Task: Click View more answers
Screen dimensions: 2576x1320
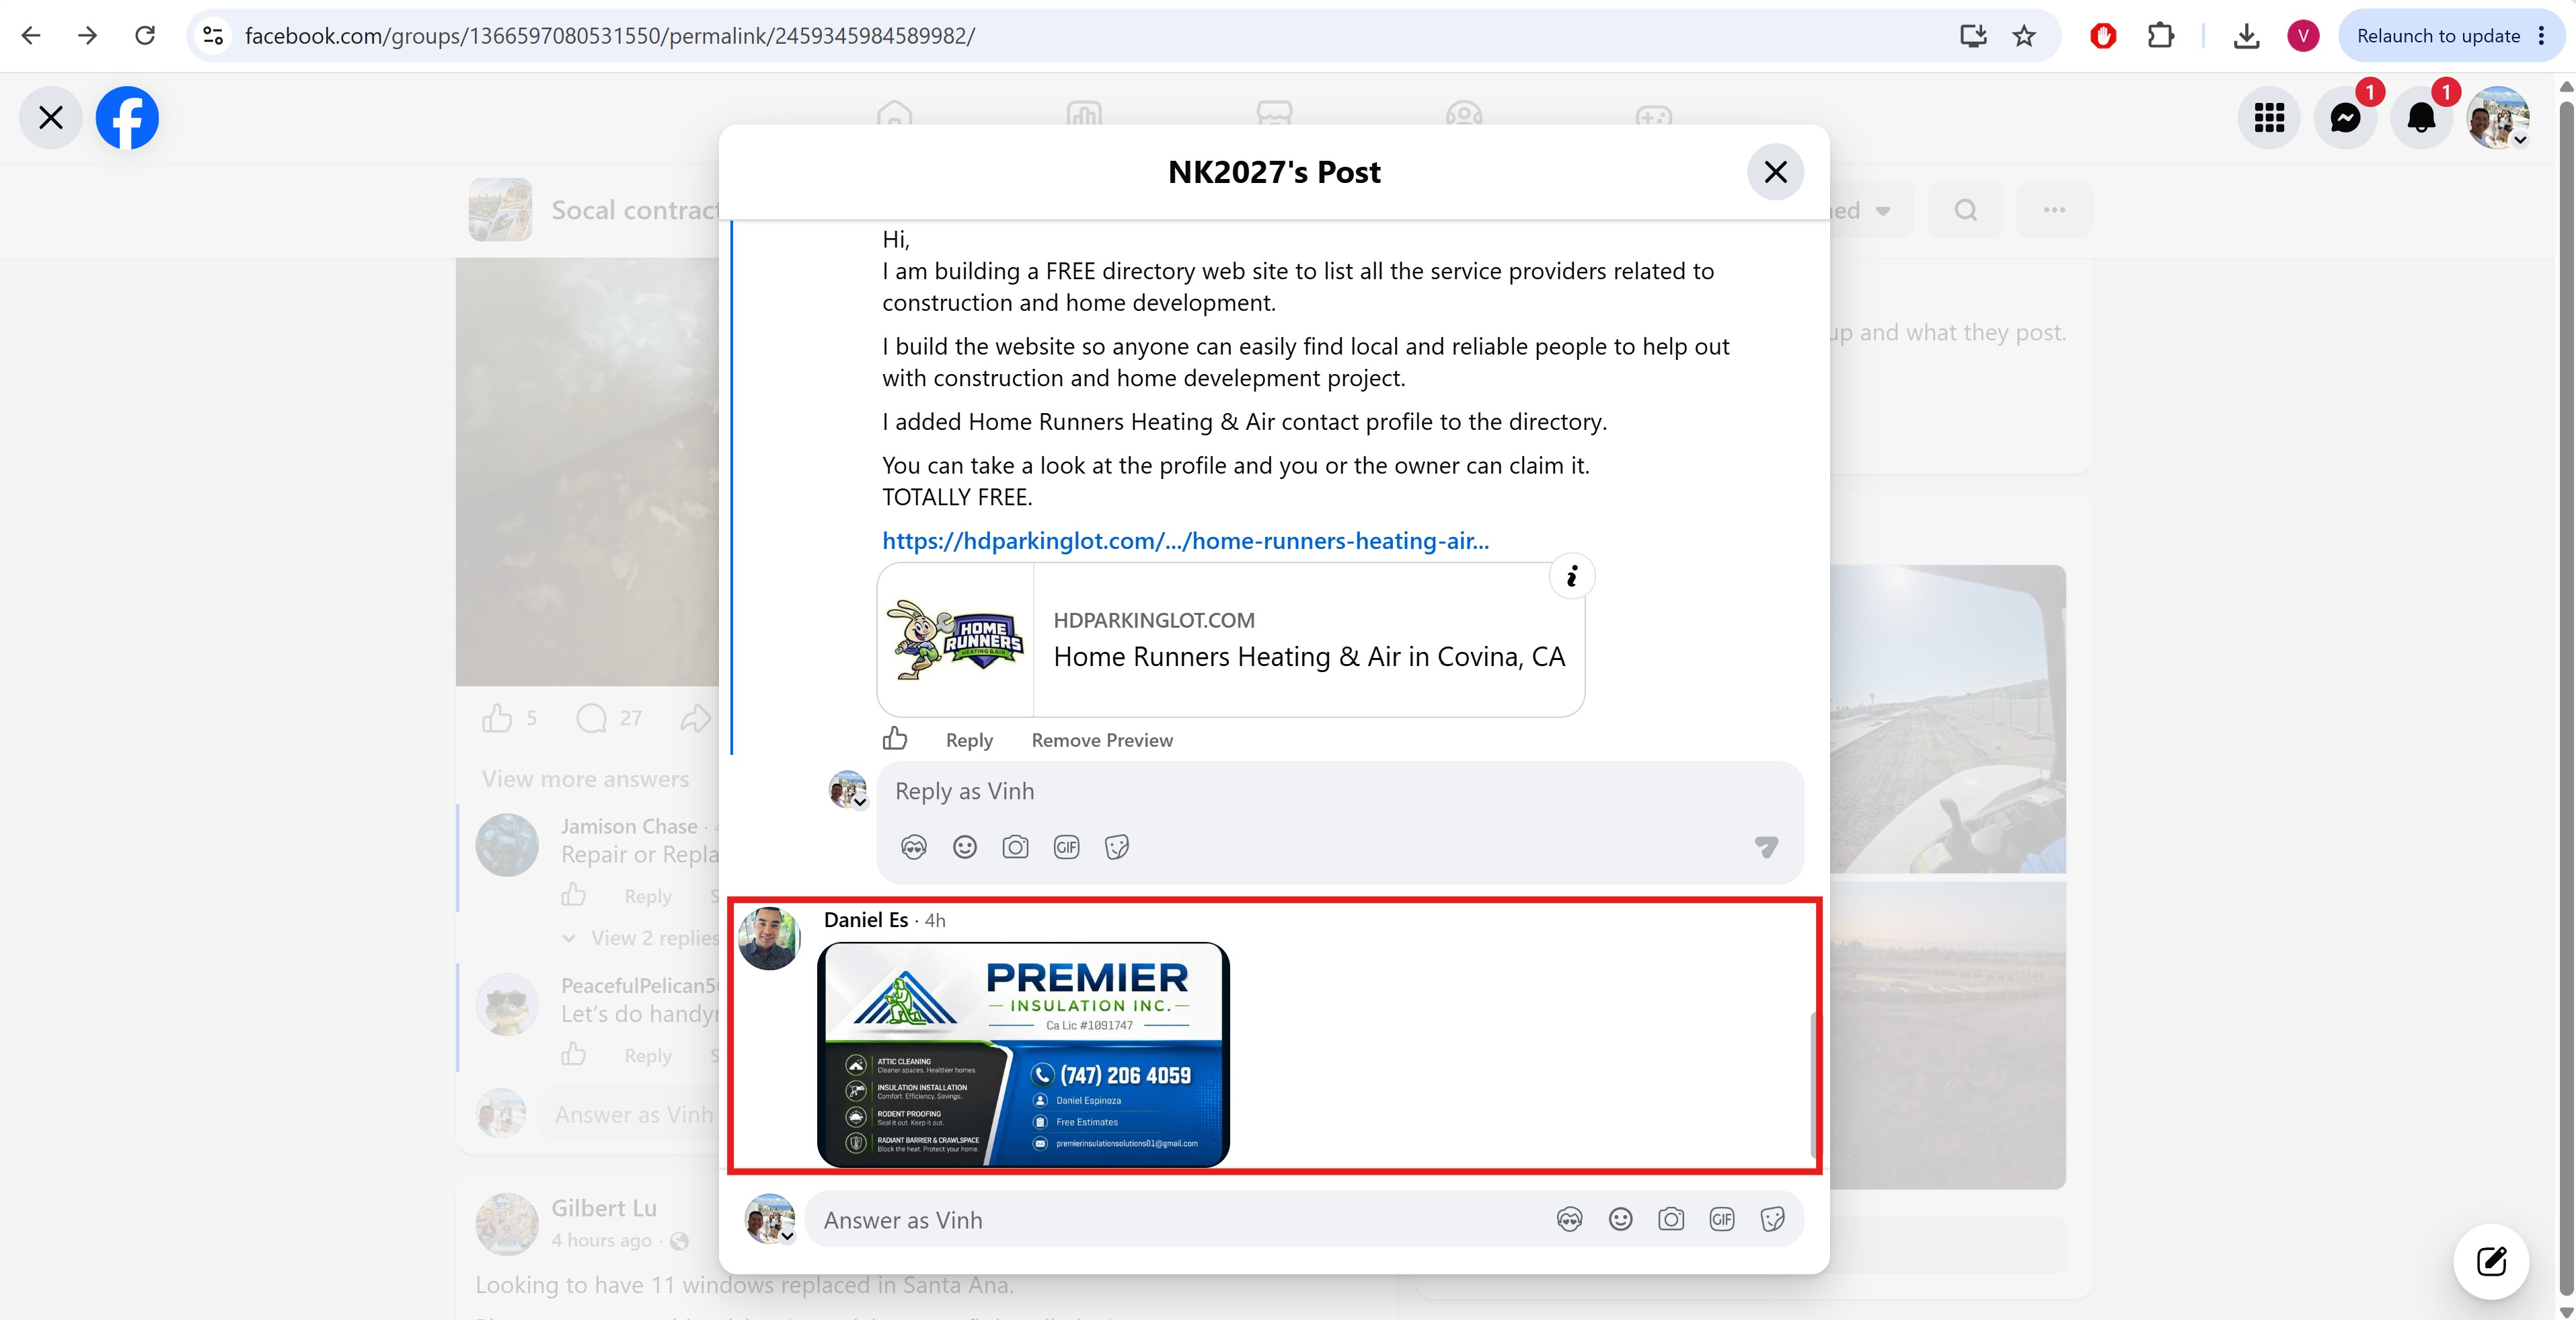Action: point(586,779)
